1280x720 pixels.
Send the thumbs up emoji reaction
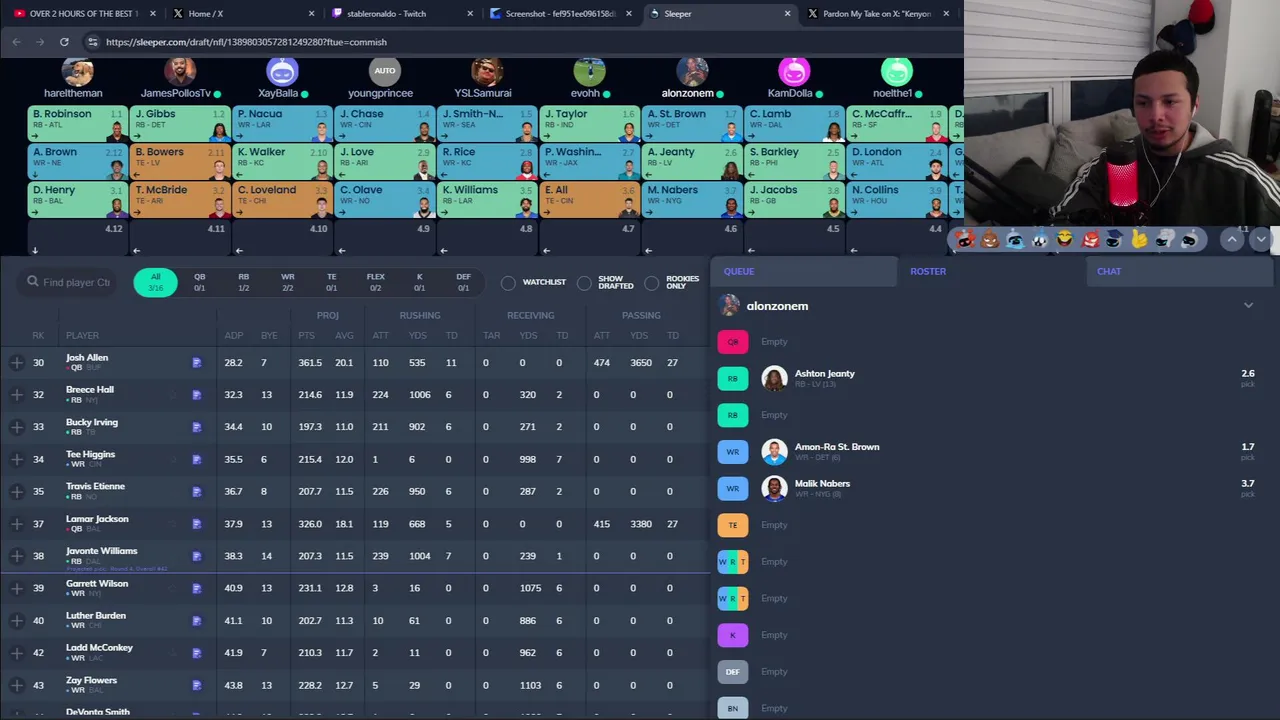pos(1139,239)
